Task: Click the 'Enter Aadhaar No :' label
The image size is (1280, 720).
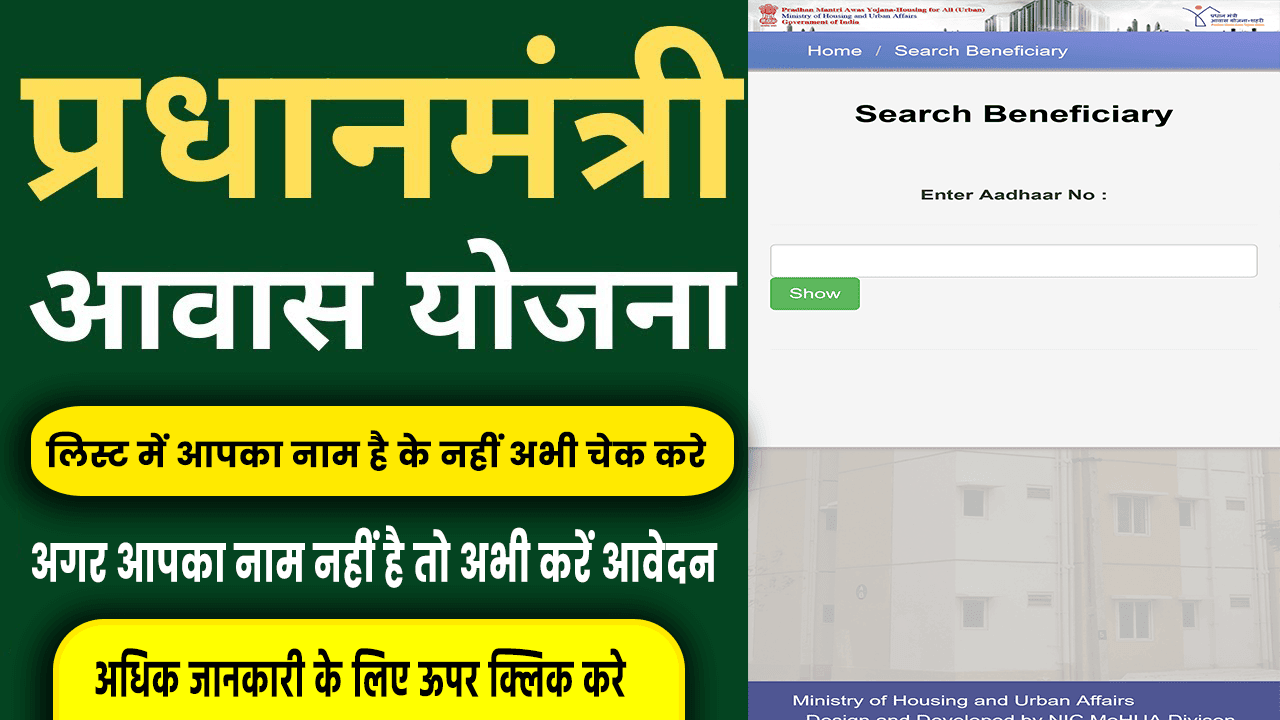Action: point(1014,195)
